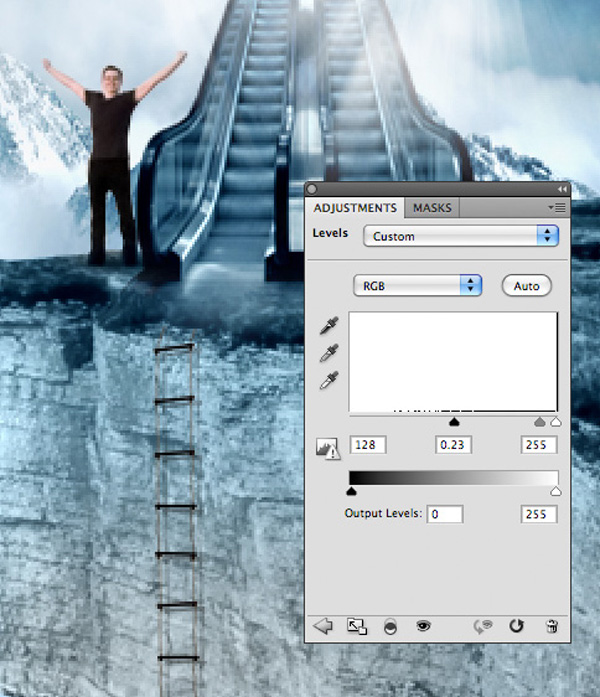Viewport: 600px width, 697px height.
Task: Select the white point eyedropper
Action: click(329, 380)
